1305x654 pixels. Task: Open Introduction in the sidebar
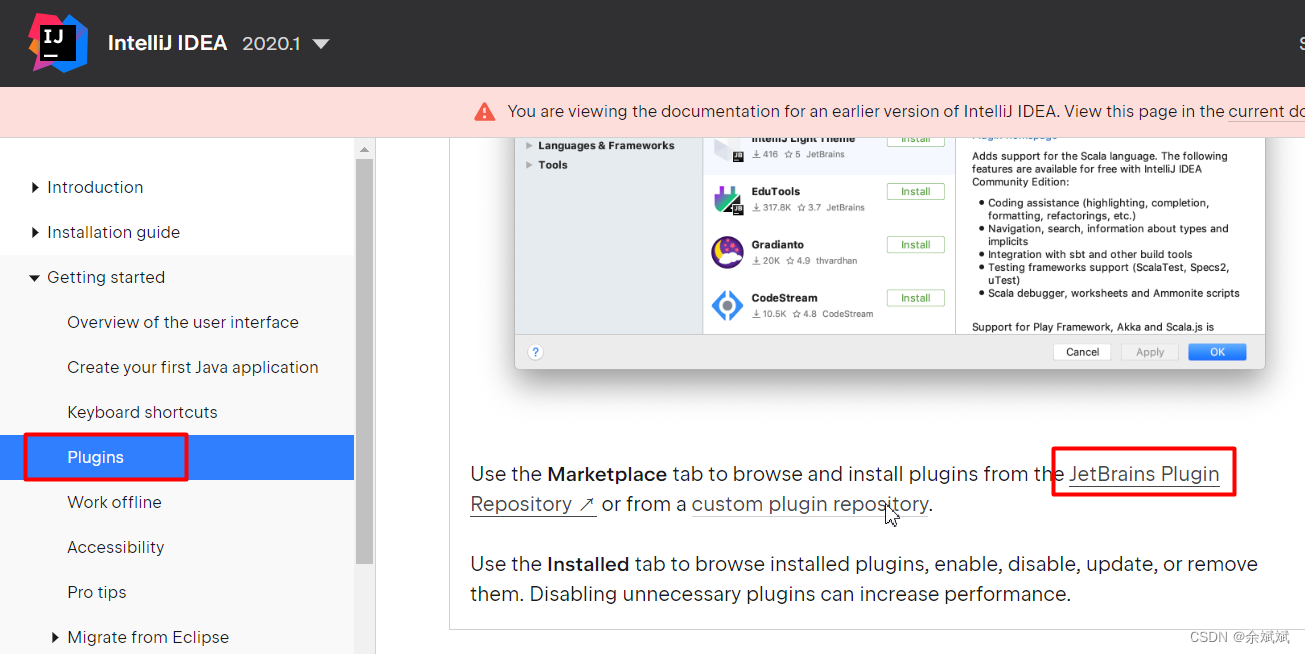(x=95, y=187)
